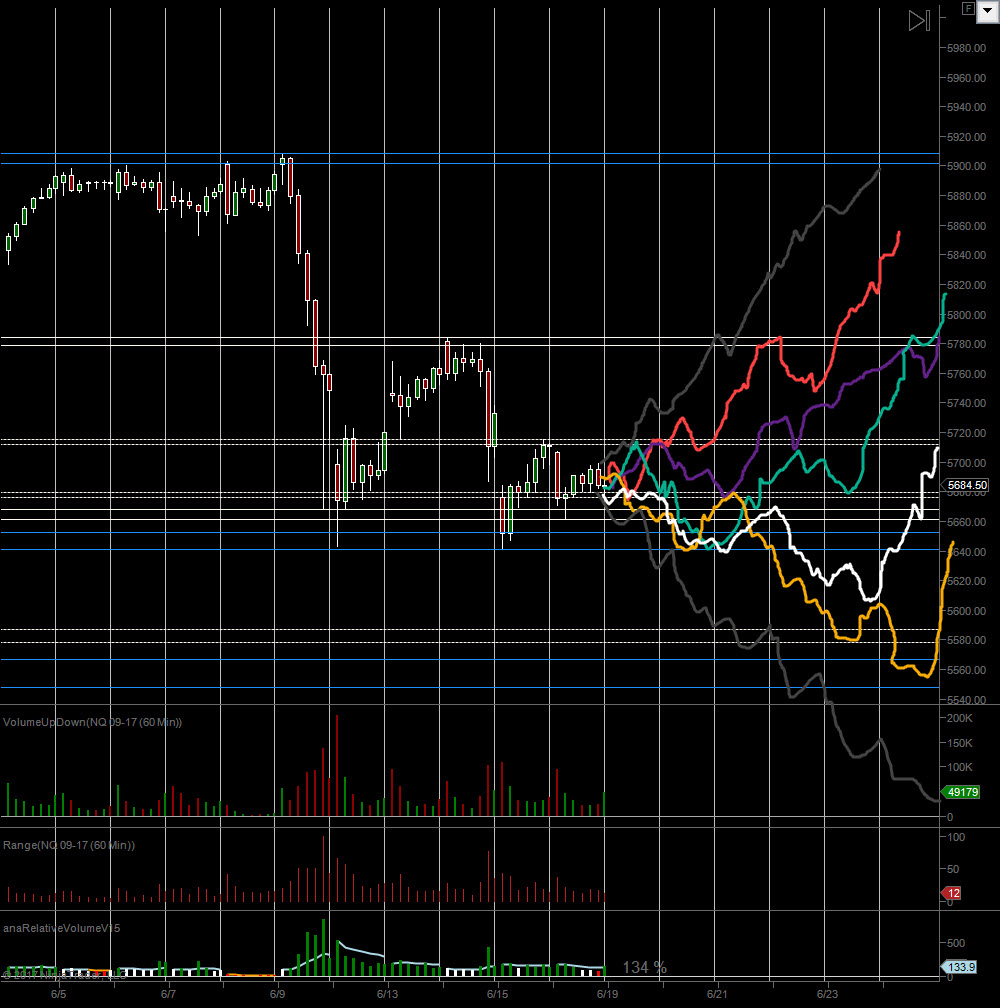1000x1008 pixels.
Task: Click the 5800.00 price axis label
Action: click(966, 314)
